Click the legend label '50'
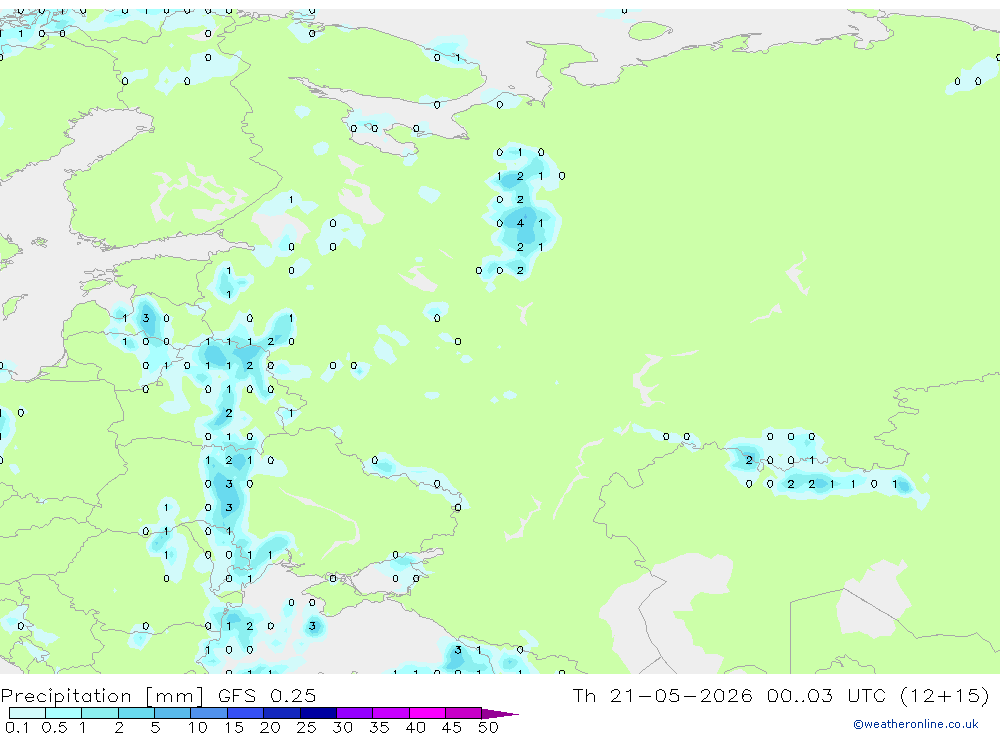The width and height of the screenshot is (1000, 733). click(x=488, y=727)
